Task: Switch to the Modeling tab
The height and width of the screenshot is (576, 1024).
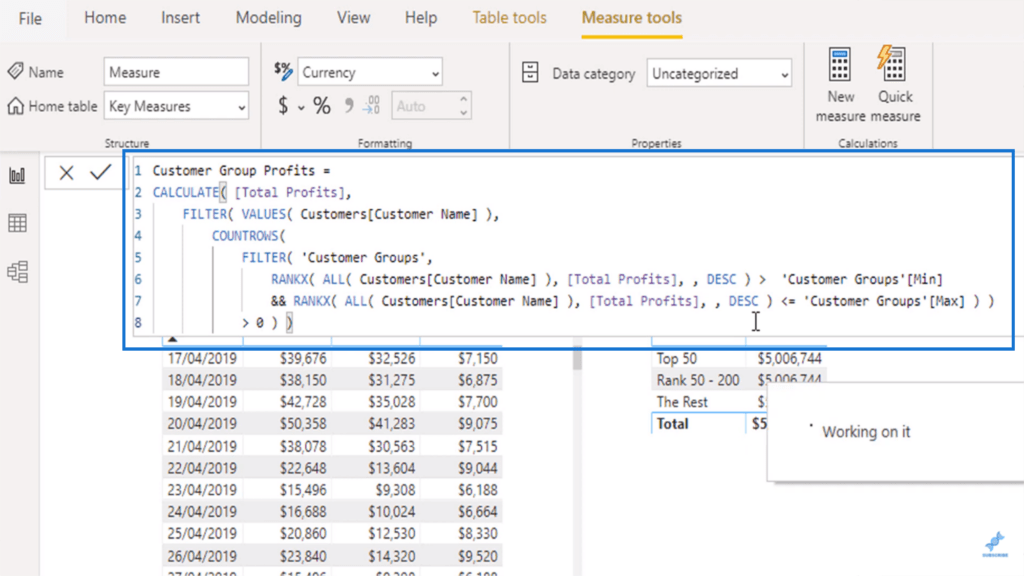Action: point(268,18)
